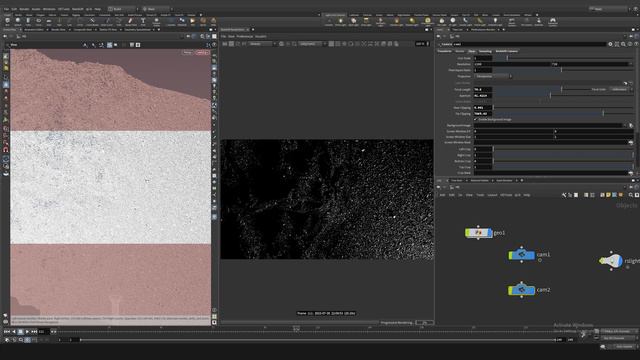
Task: Select the Spray Paint shelf tool
Action: (x=130, y=21)
